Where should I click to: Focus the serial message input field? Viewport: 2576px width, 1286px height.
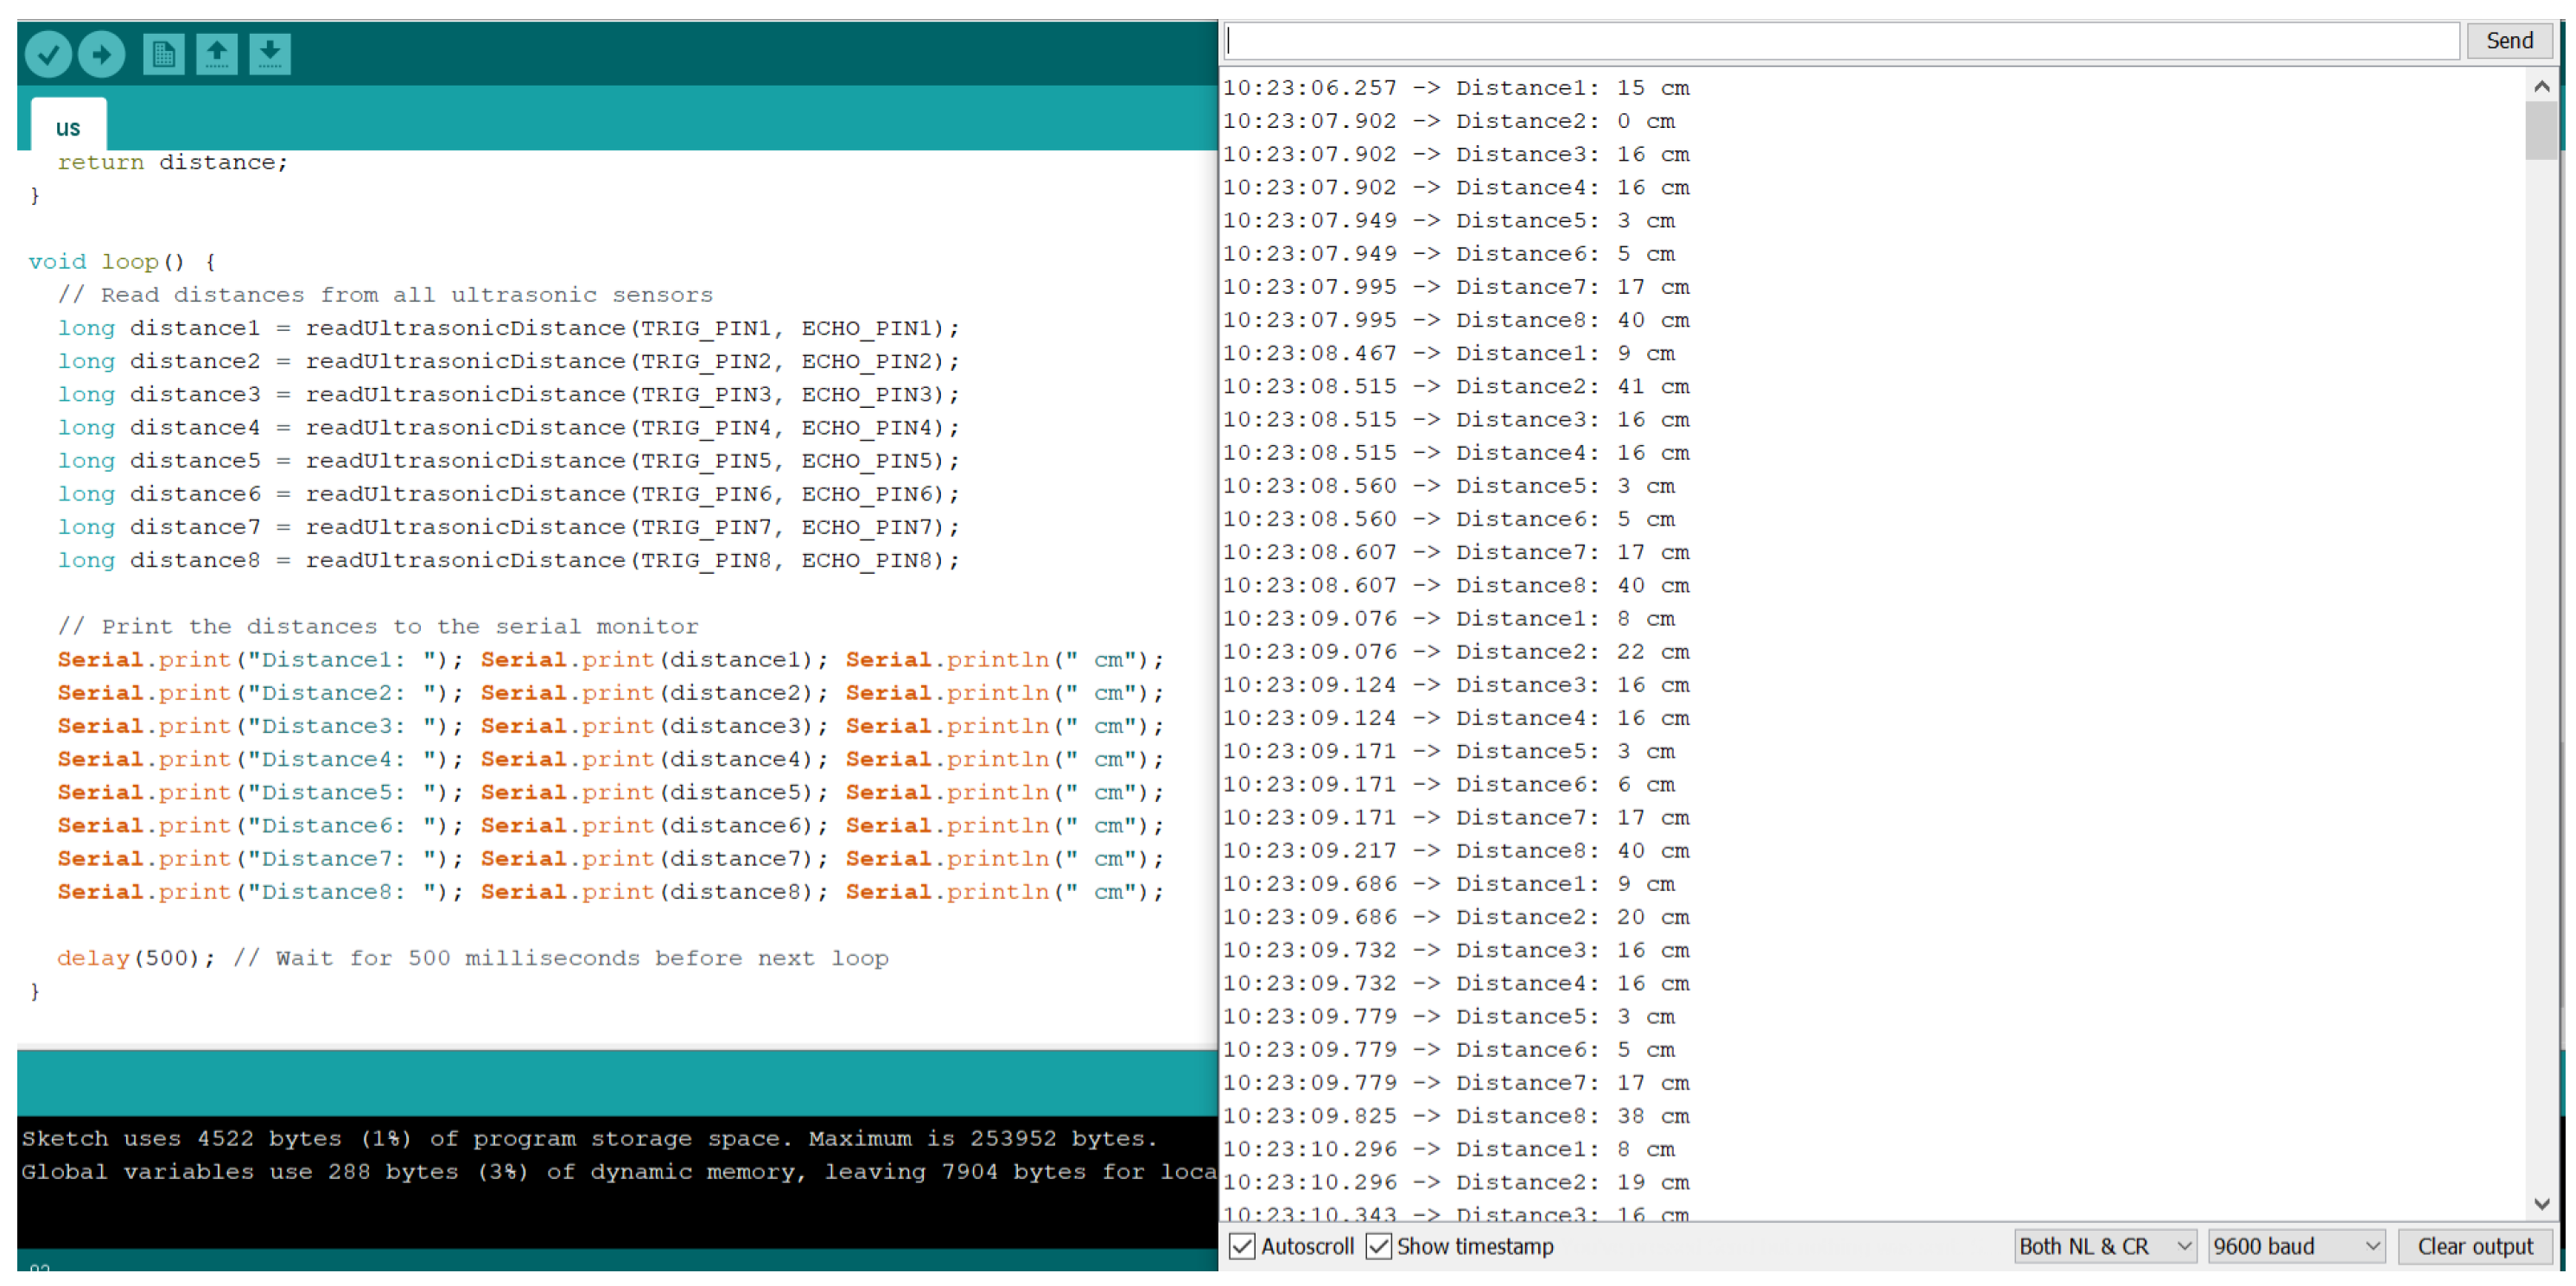tap(1840, 41)
